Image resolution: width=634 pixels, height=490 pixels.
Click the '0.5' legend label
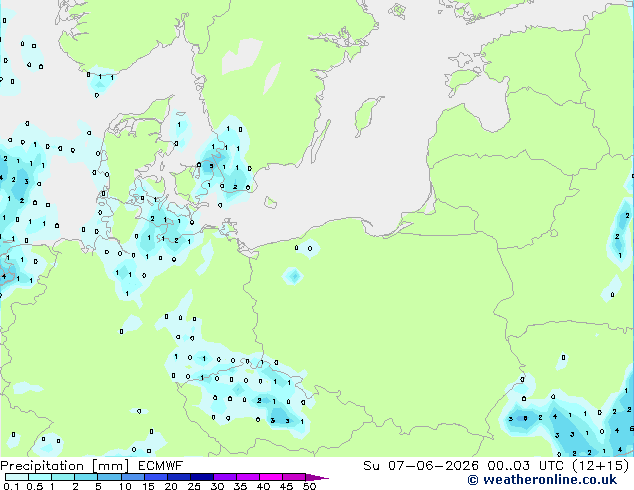(35, 486)
